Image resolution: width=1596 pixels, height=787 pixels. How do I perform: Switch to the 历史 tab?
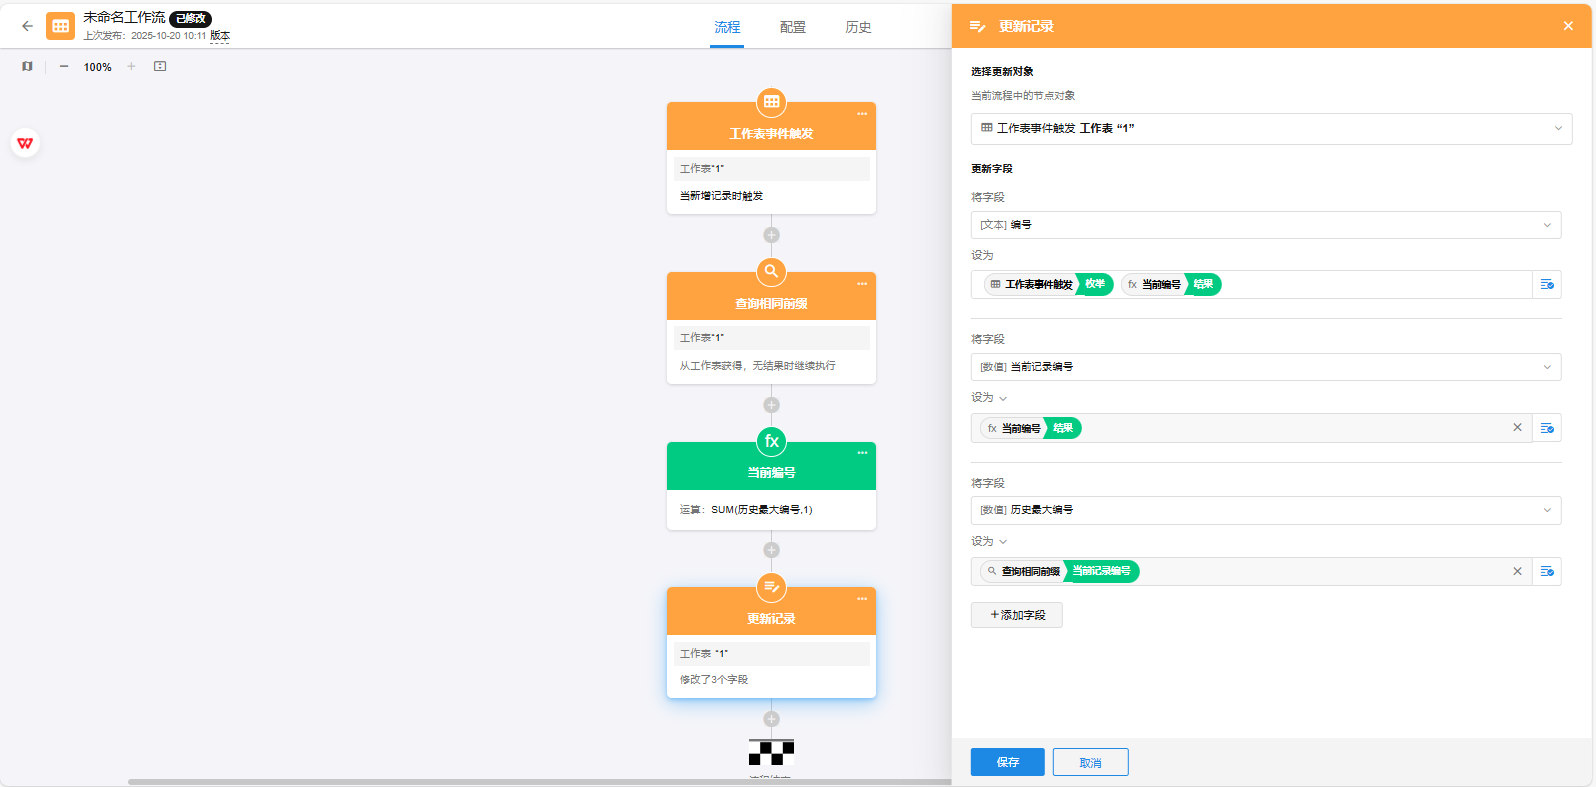point(858,27)
